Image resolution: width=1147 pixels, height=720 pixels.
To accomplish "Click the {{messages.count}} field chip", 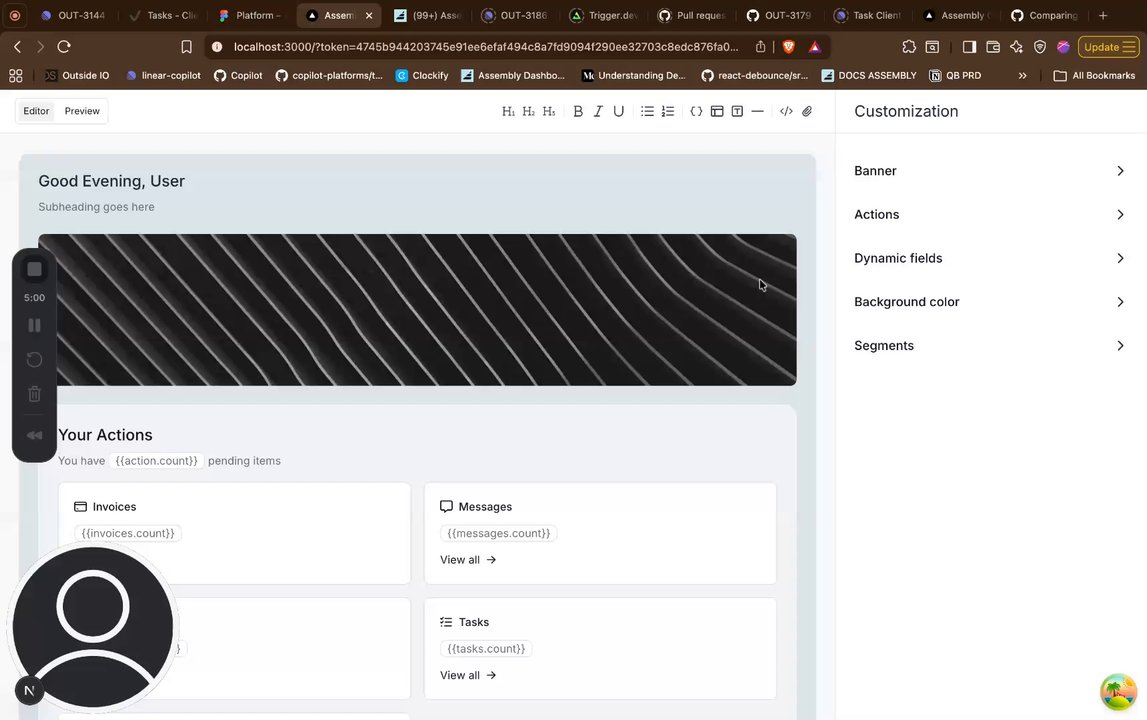I will [499, 533].
